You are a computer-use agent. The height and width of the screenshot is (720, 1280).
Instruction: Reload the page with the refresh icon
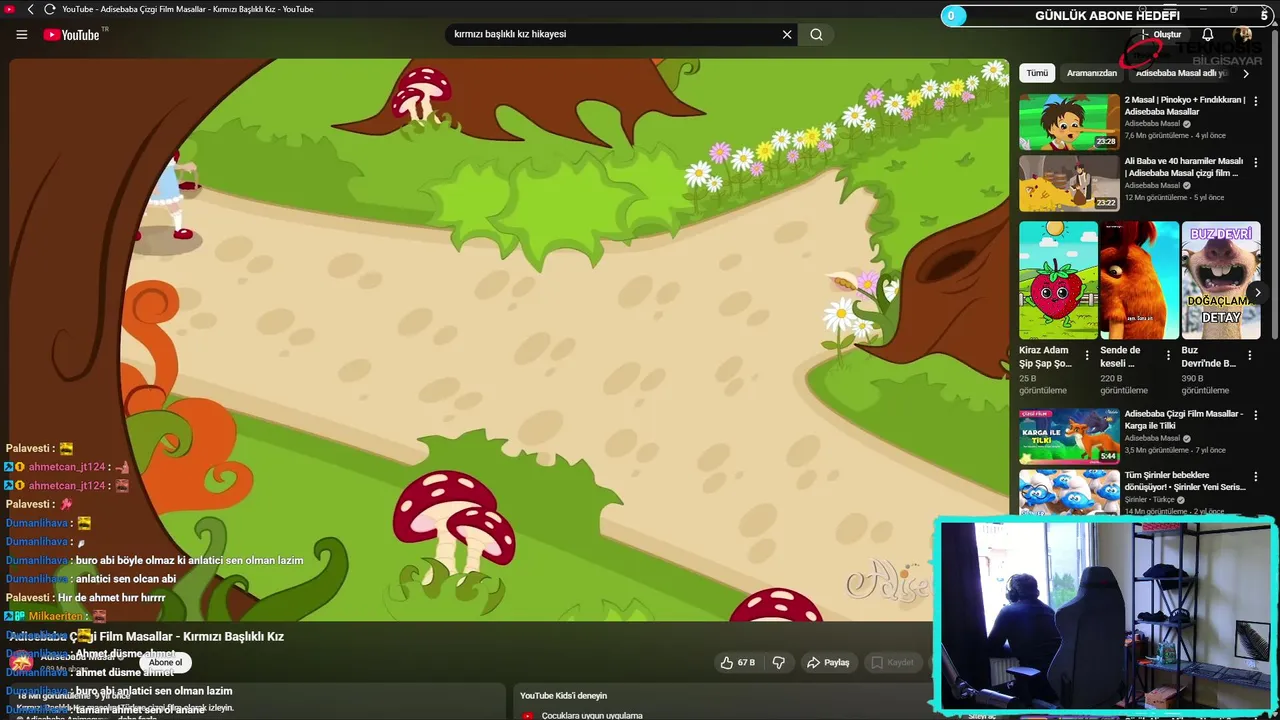pos(49,9)
